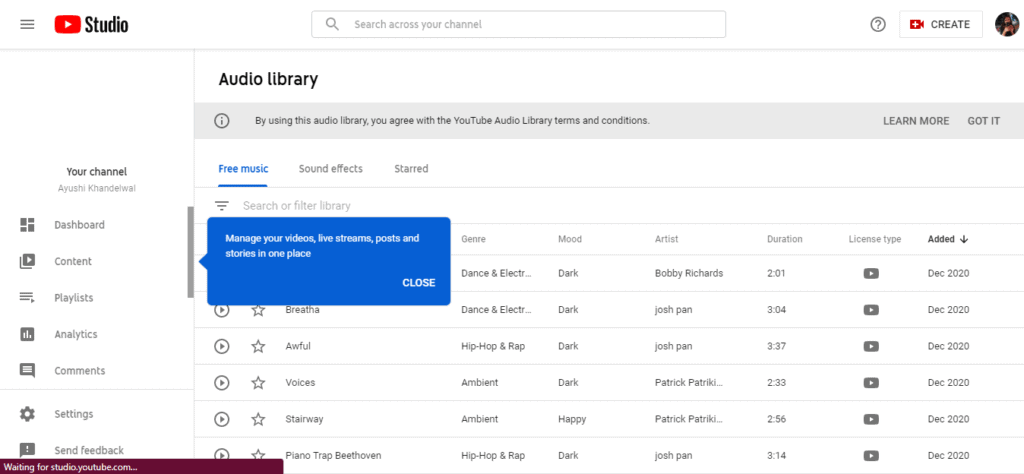Viewport: 1024px width, 474px height.
Task: Close the blue tooltip with CLOSE
Action: tap(419, 283)
